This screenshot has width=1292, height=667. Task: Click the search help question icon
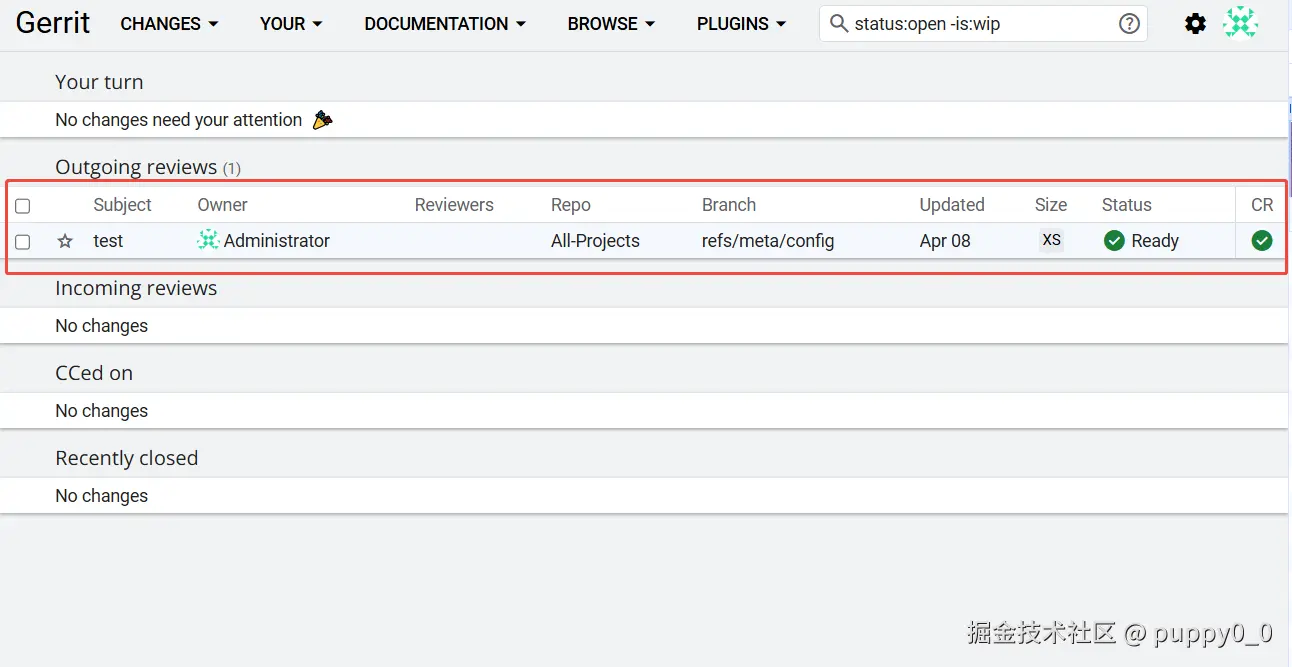pos(1129,24)
